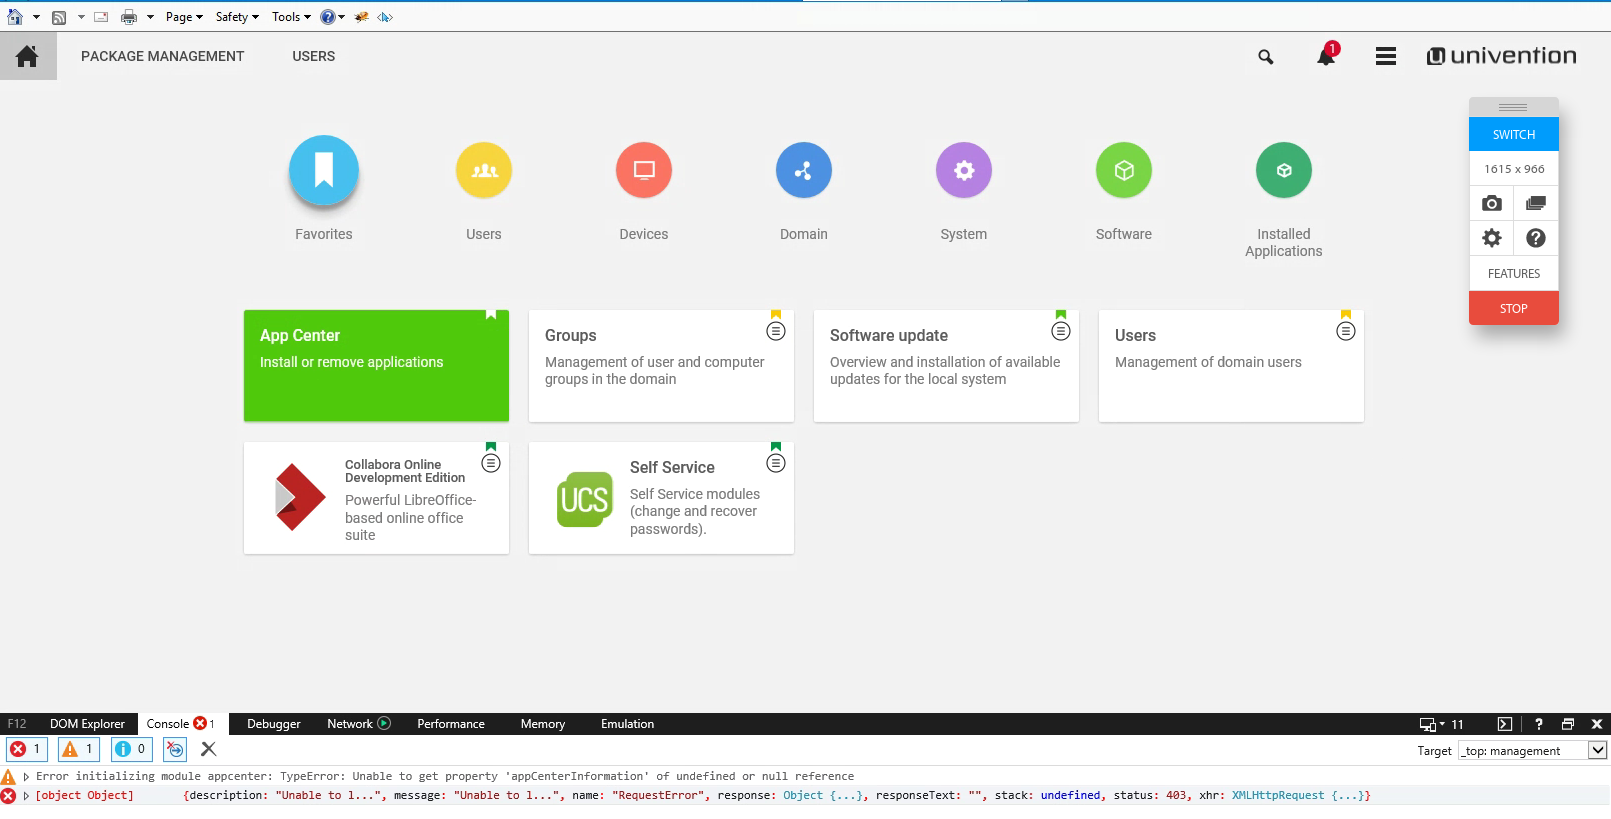Expand the appcenter TypeError warning entry

click(27, 777)
